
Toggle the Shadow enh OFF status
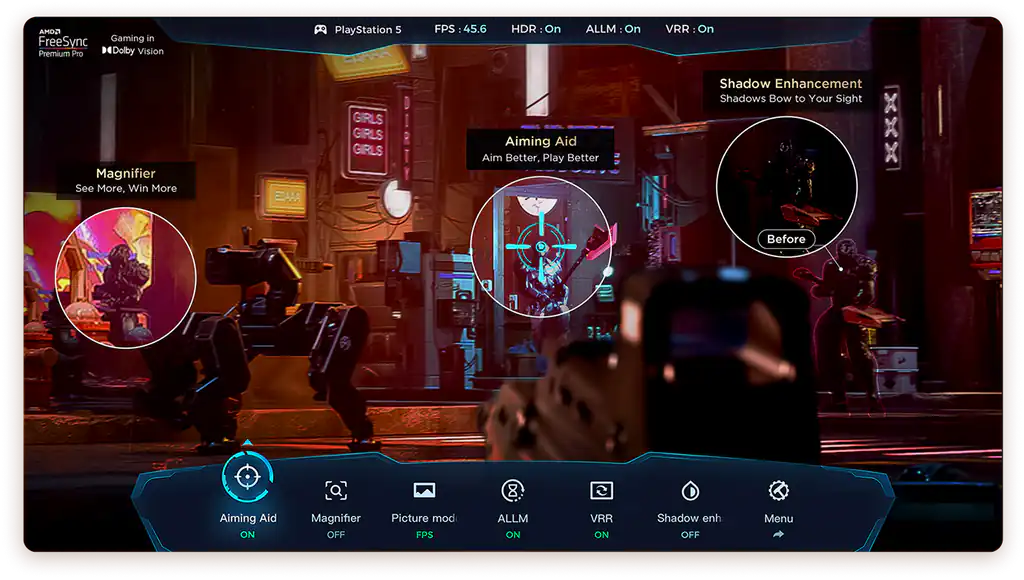[x=690, y=534]
